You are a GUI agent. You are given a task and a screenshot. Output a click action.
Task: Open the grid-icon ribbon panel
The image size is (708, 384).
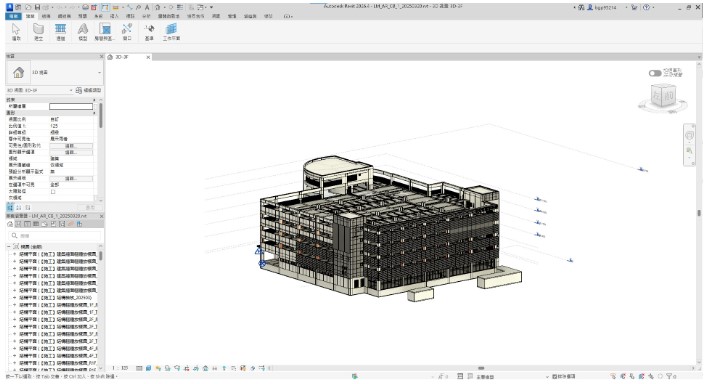61,32
